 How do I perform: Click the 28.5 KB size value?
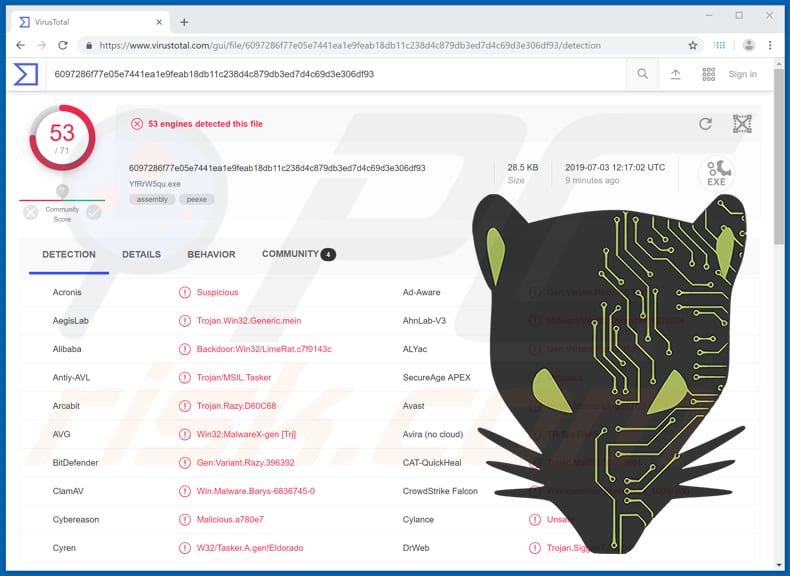tap(522, 167)
